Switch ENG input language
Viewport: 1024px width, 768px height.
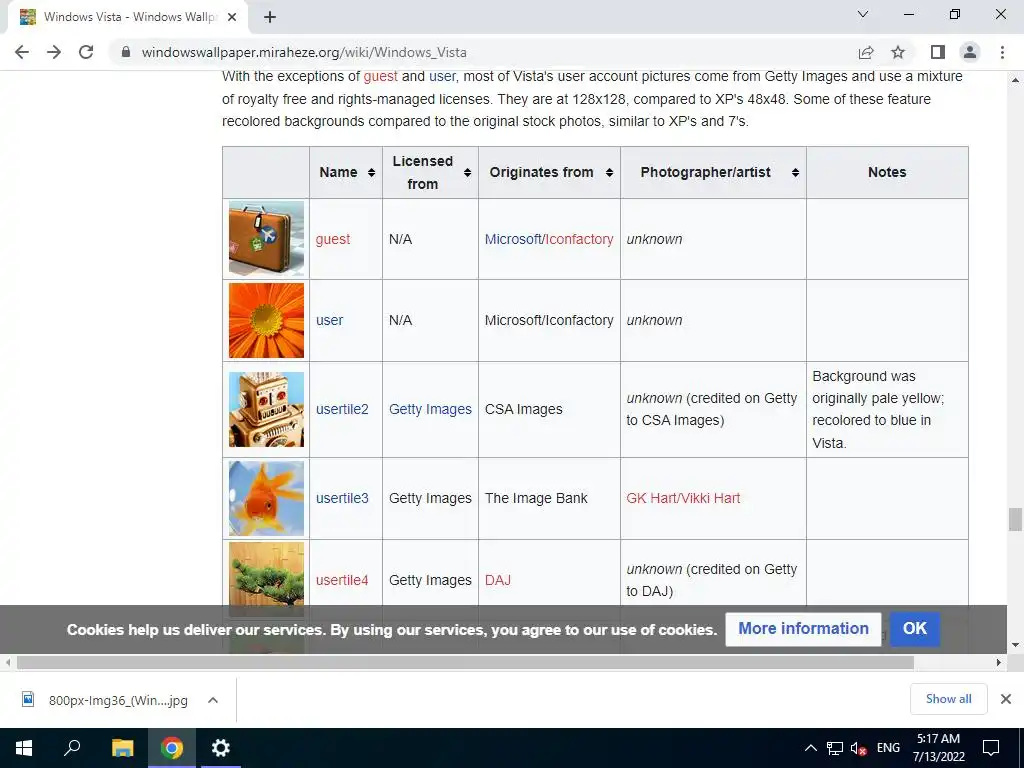coord(888,748)
